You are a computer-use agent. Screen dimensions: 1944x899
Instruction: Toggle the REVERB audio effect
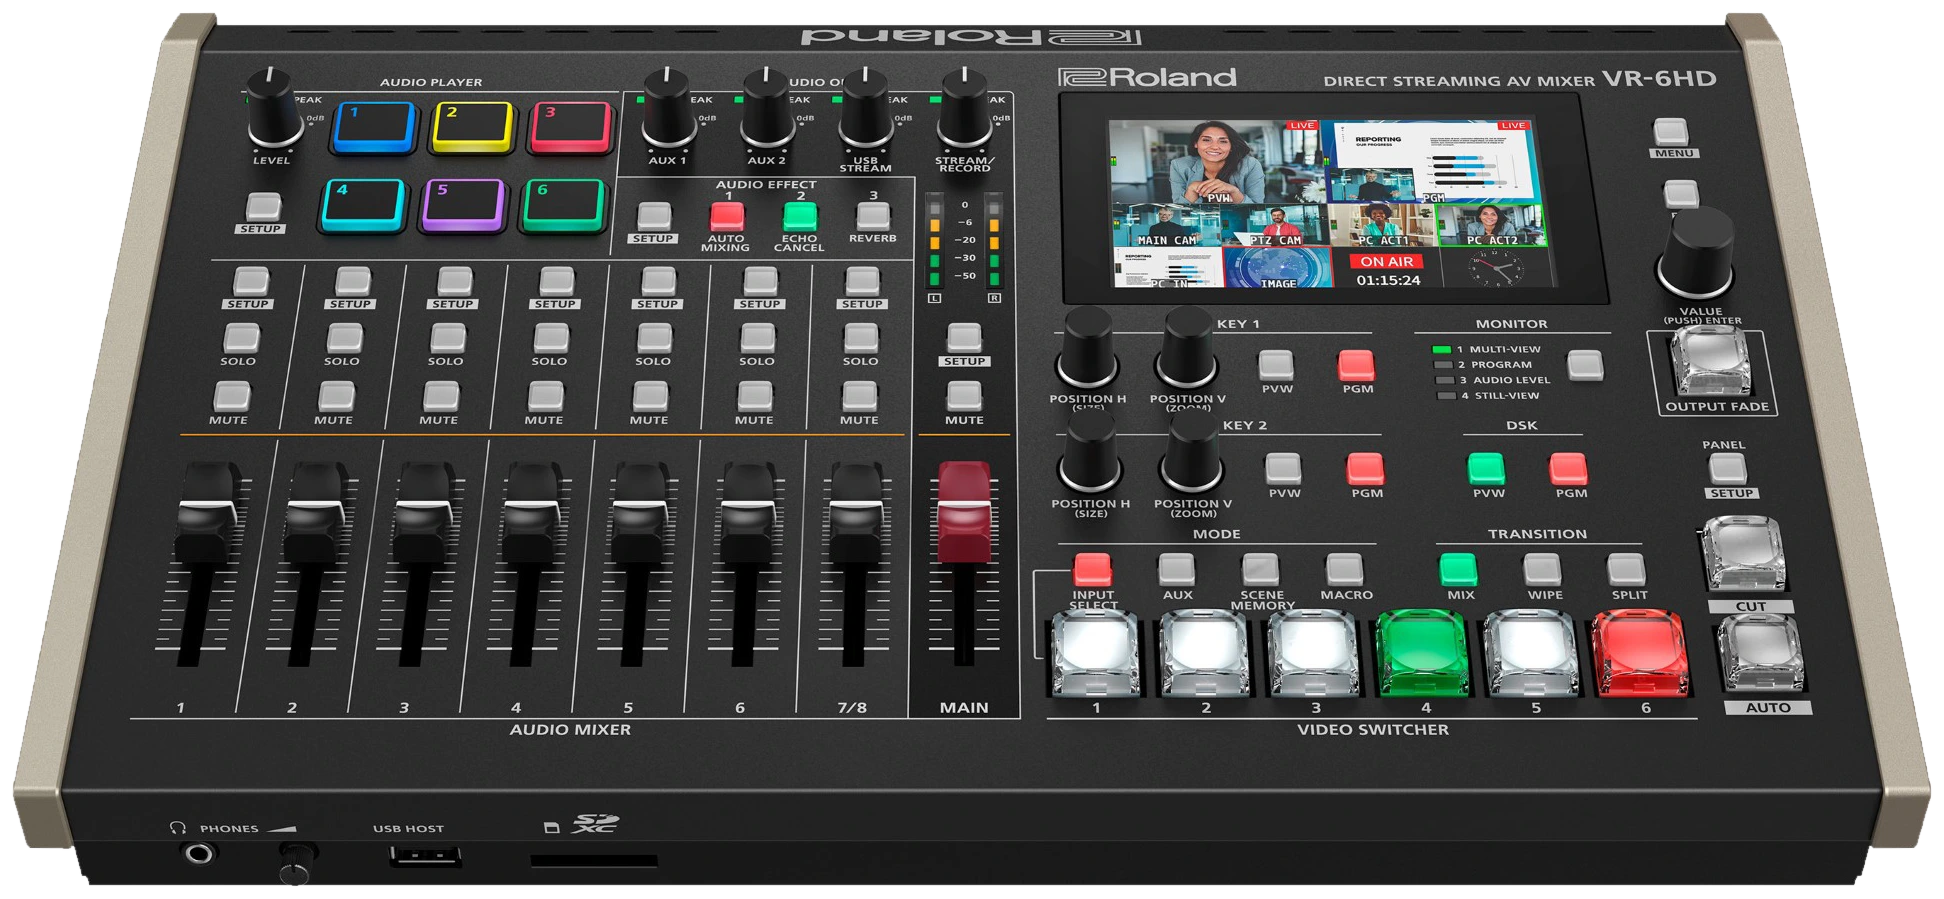click(x=873, y=216)
